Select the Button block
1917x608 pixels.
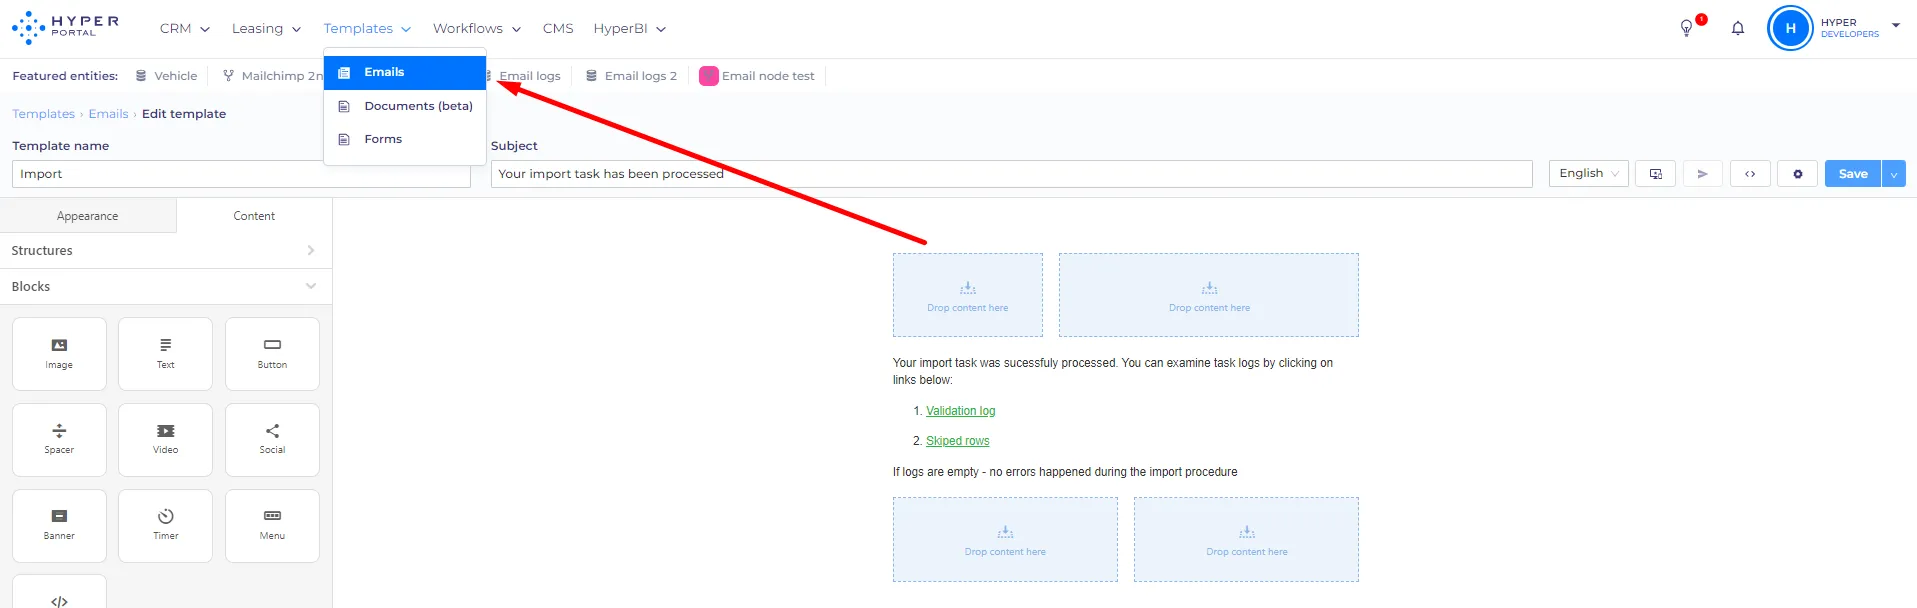pyautogui.click(x=272, y=354)
